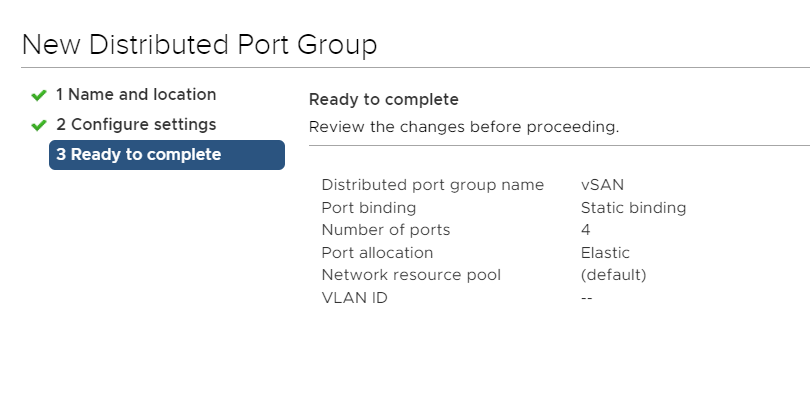Click green checkmark beside Name and location

tap(39, 96)
